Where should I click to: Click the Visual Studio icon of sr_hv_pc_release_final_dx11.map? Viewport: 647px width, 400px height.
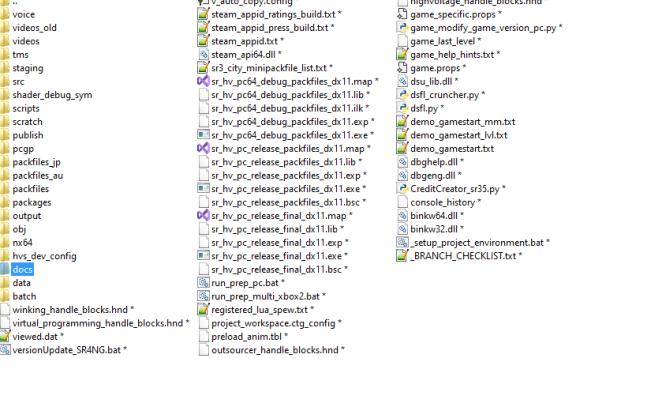click(203, 215)
